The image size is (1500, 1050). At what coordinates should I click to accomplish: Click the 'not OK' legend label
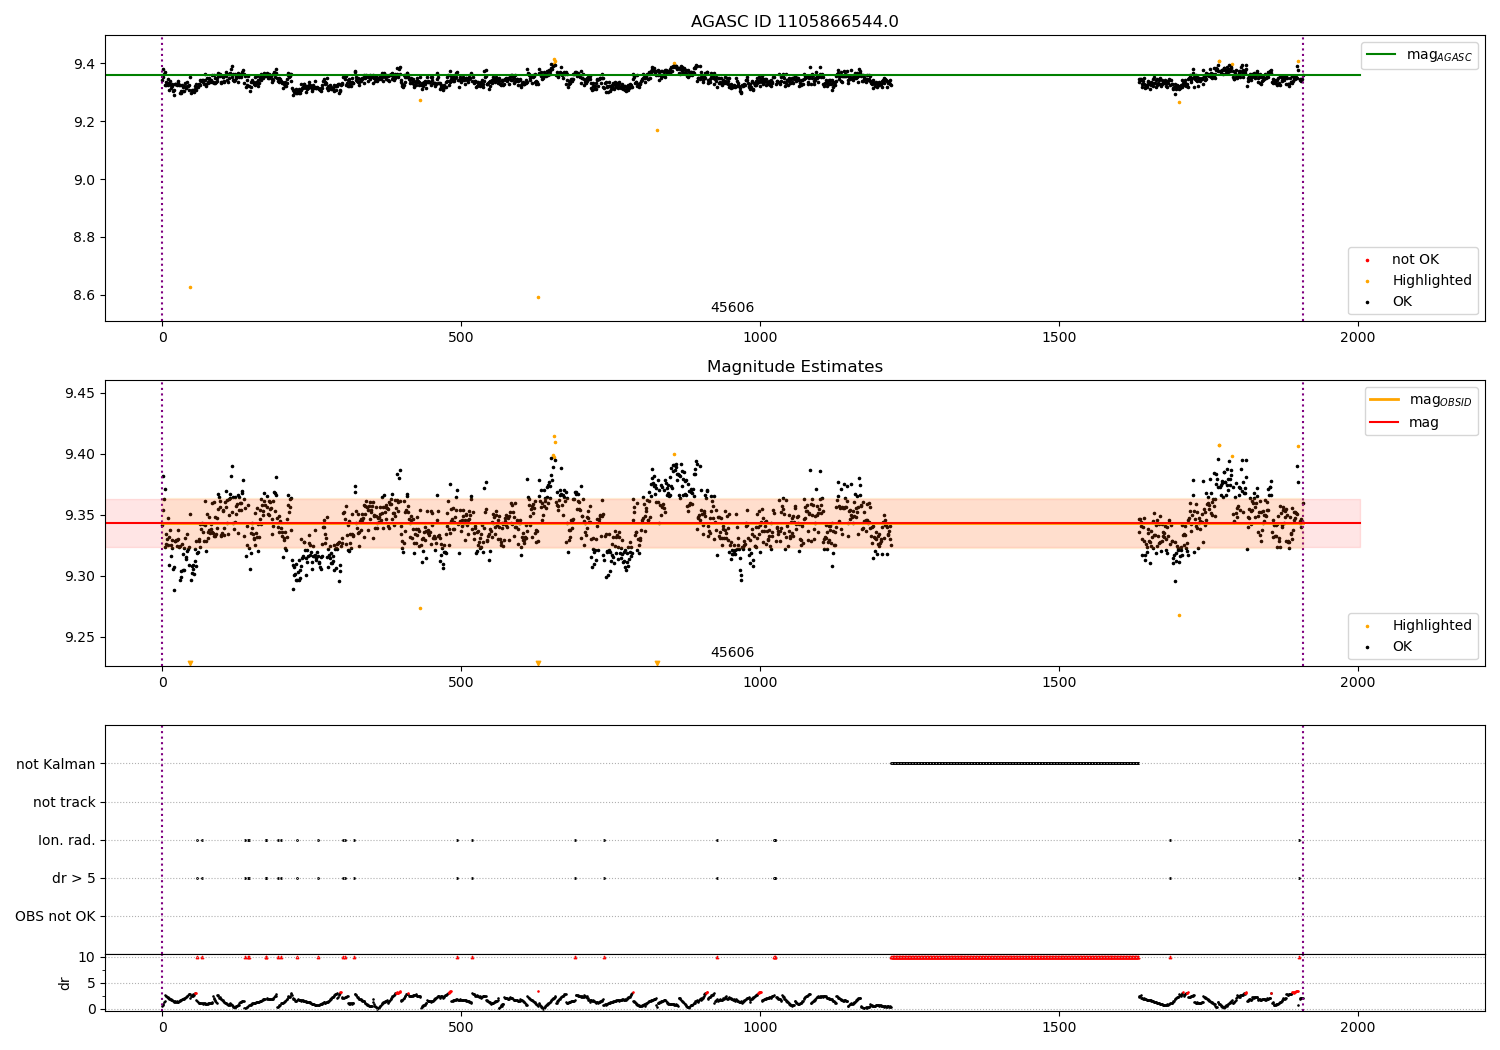(1415, 260)
